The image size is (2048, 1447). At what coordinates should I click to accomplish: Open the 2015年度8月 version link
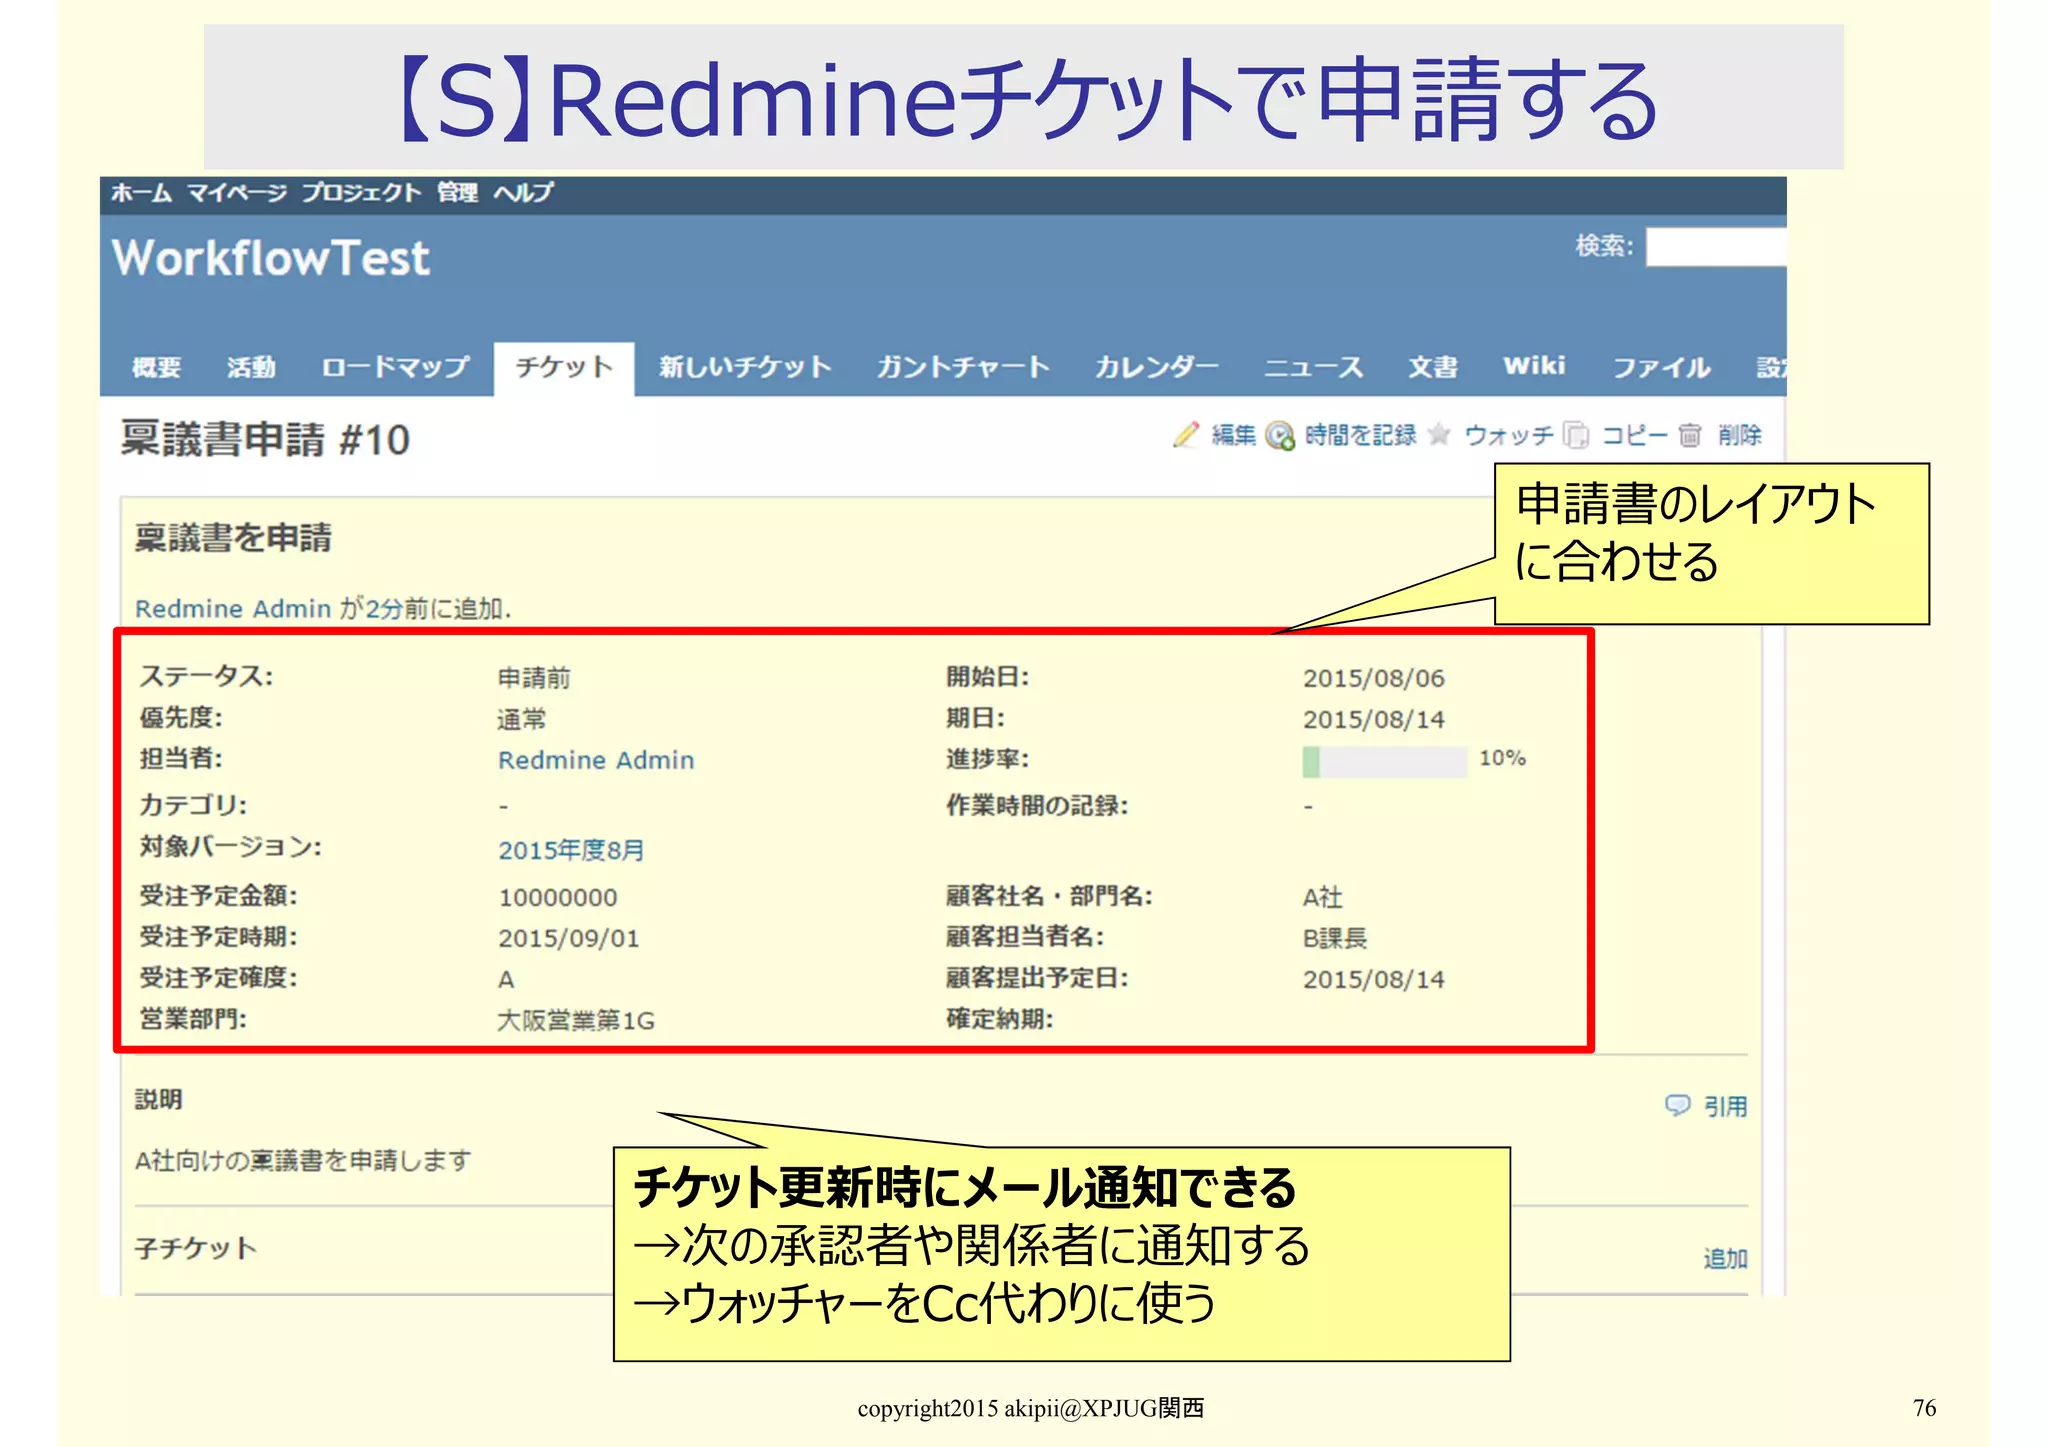[x=571, y=850]
